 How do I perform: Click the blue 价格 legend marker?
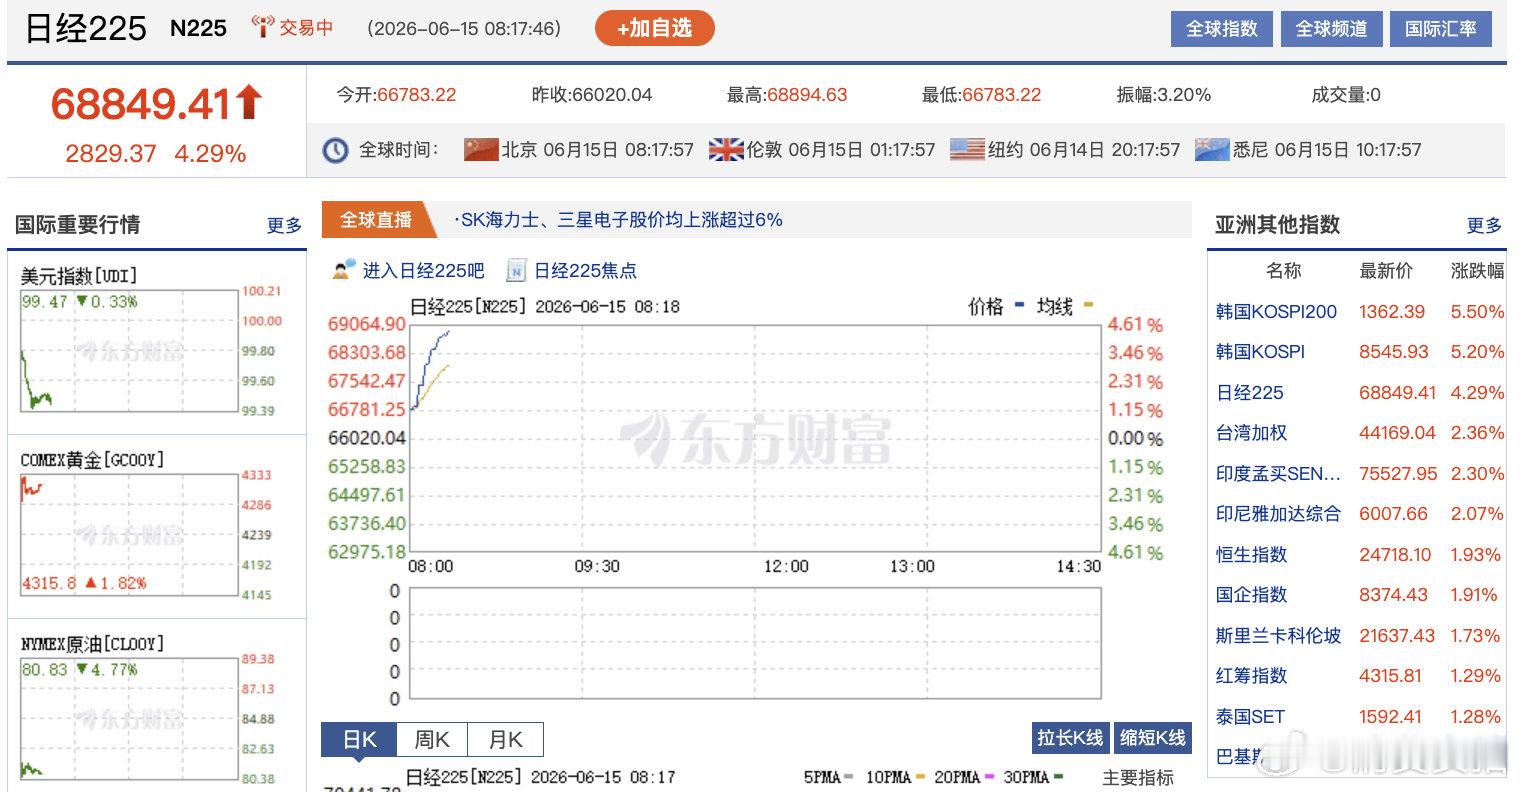[1019, 305]
